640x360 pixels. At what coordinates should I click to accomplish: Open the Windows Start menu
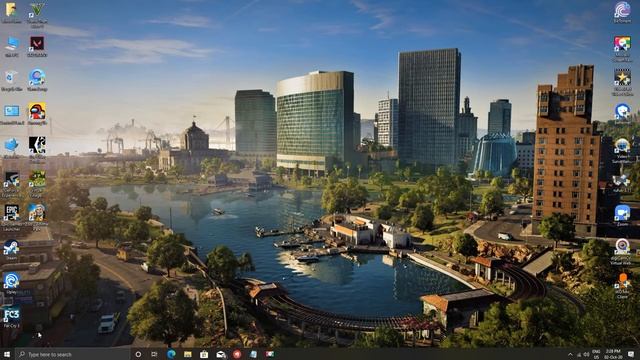point(7,354)
